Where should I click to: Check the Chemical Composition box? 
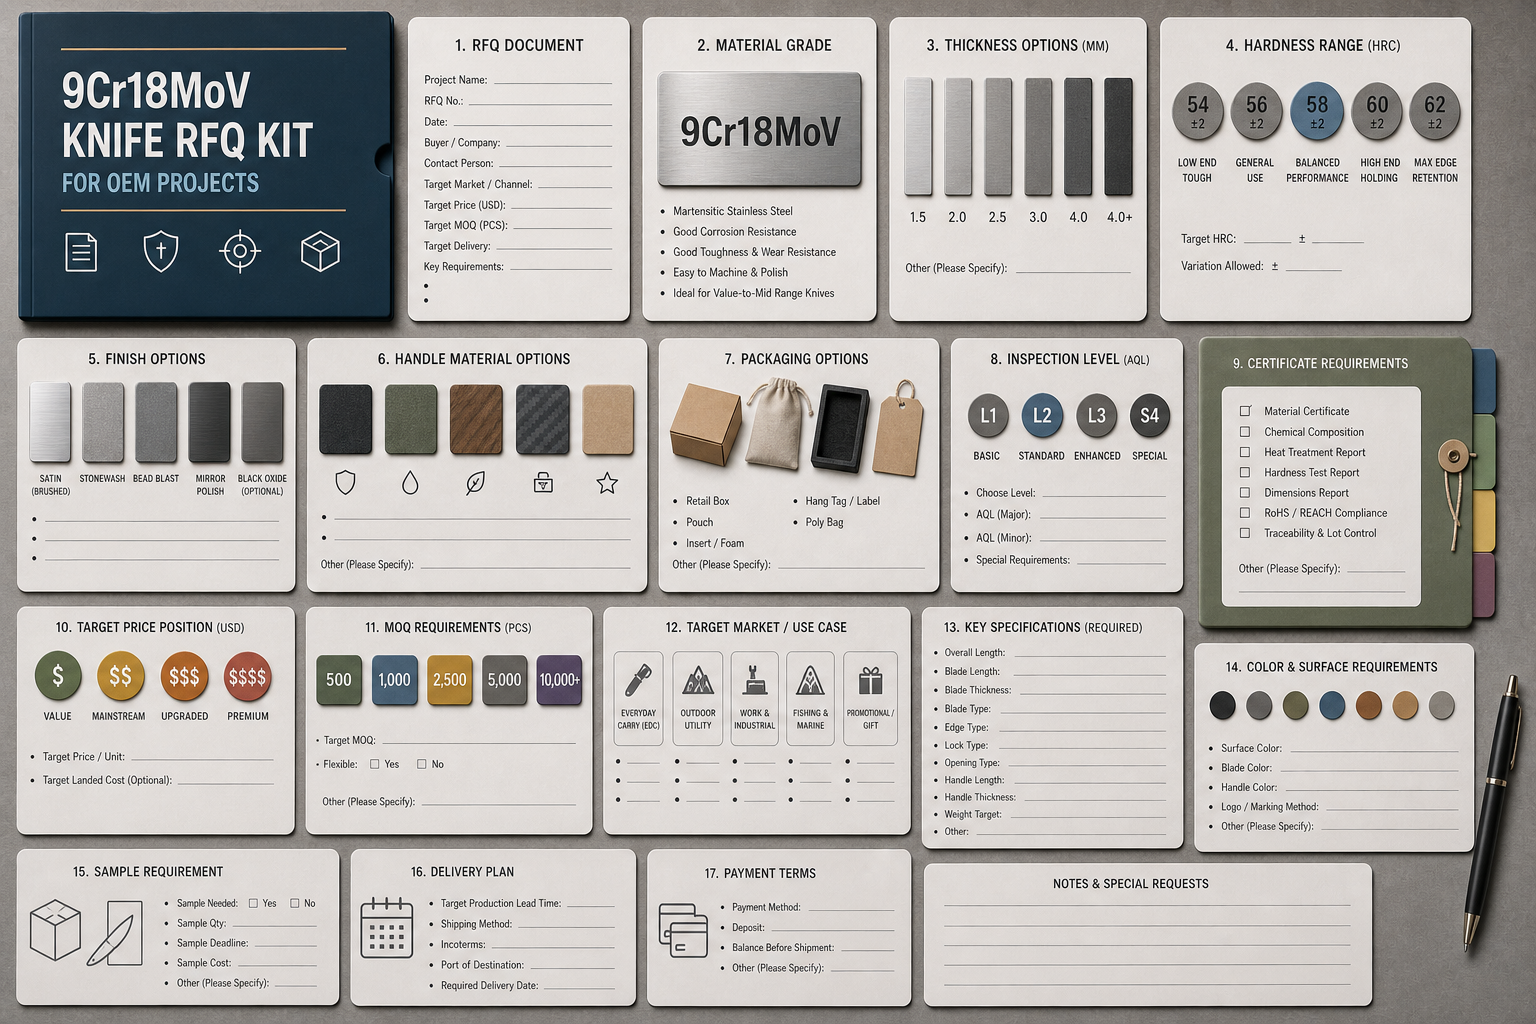(x=1245, y=432)
